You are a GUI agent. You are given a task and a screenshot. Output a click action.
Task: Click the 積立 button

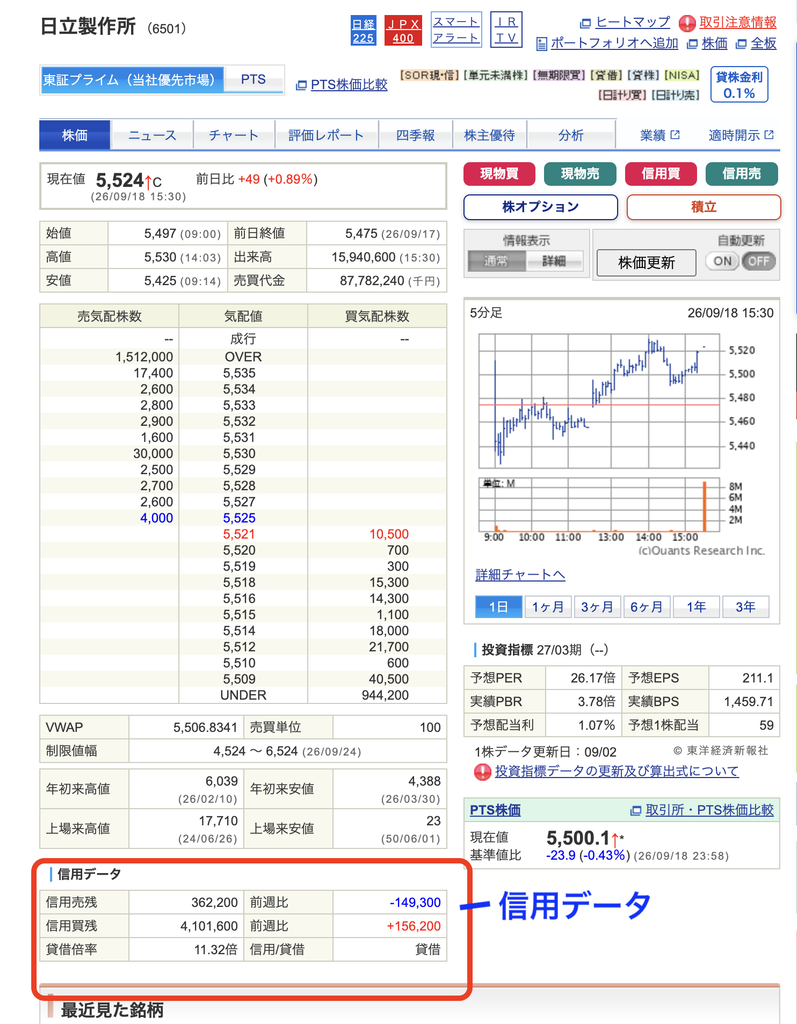704,207
